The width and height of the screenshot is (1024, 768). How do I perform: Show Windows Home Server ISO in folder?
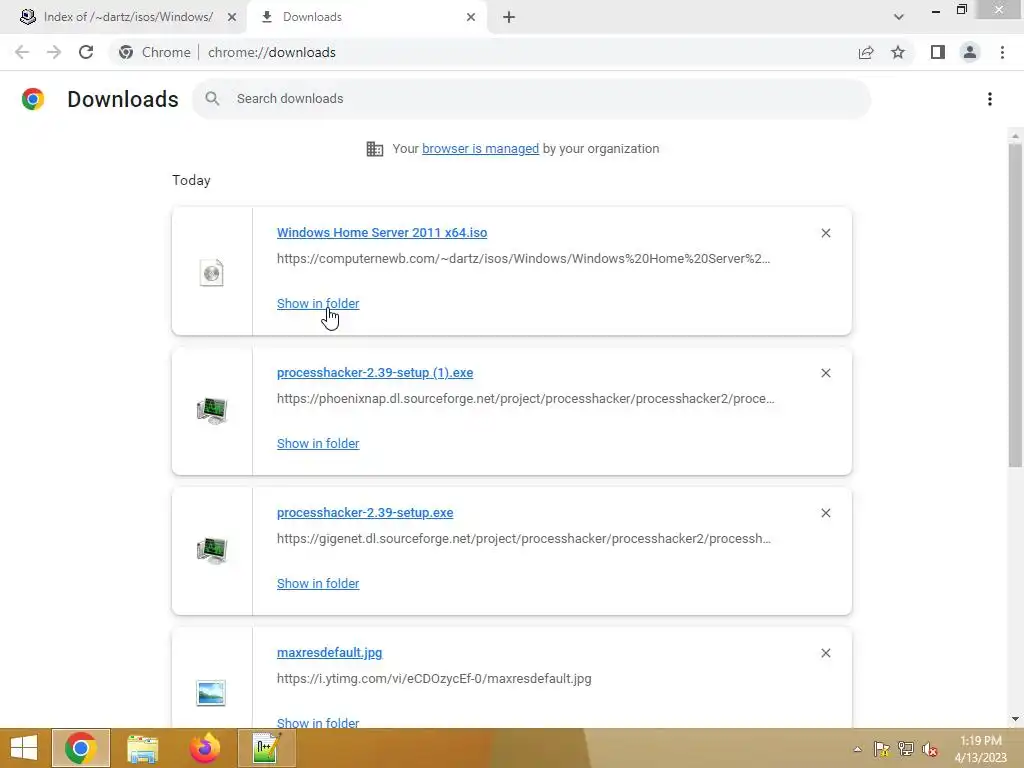click(x=318, y=304)
